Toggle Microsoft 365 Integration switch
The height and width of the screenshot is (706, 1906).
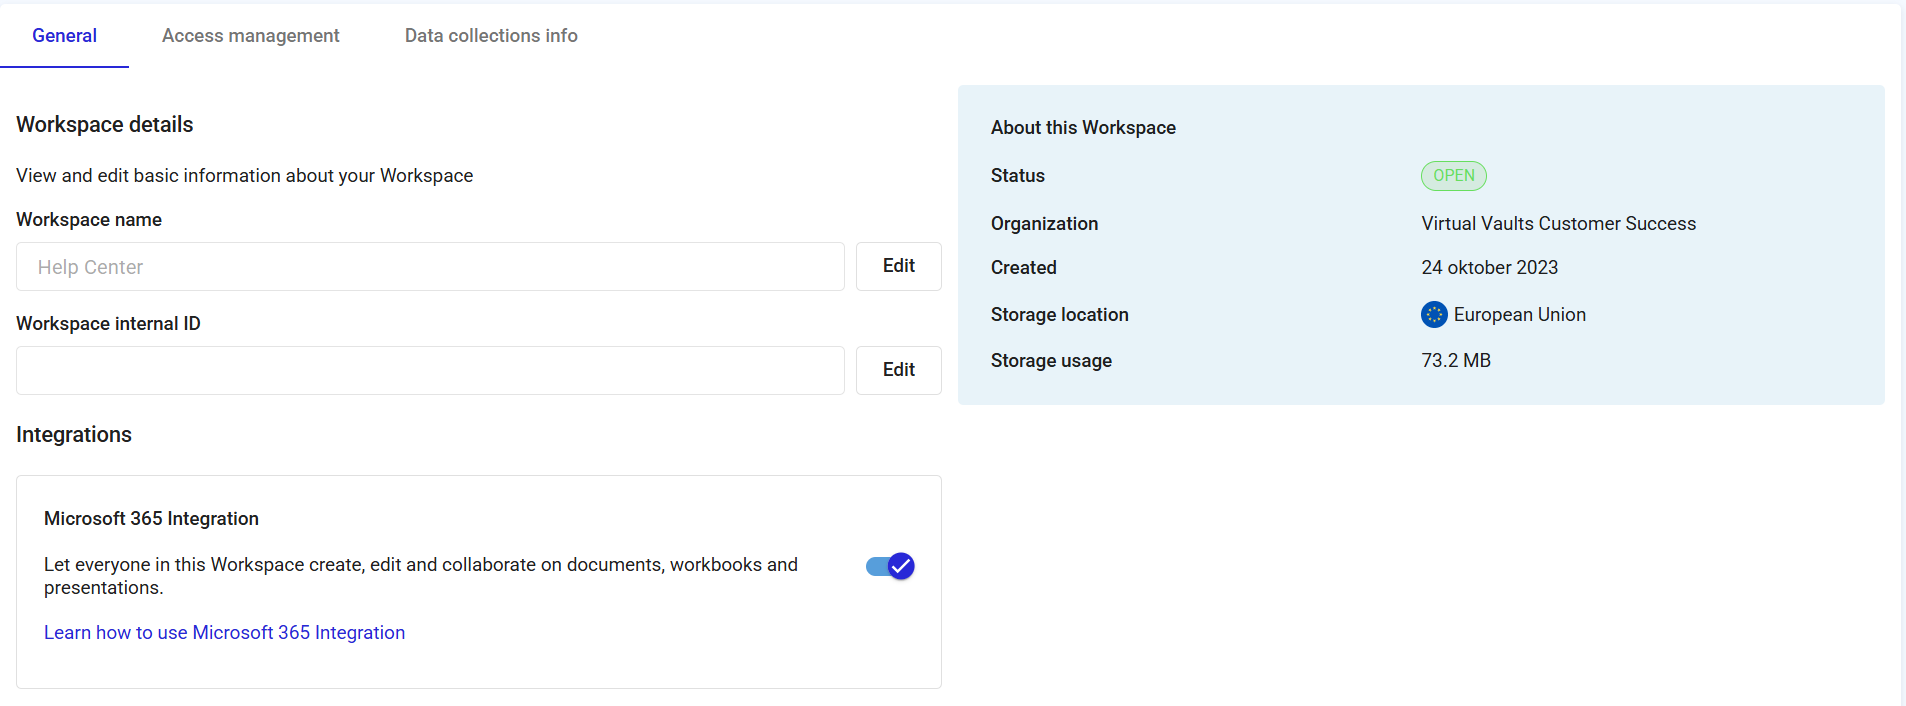(x=890, y=566)
